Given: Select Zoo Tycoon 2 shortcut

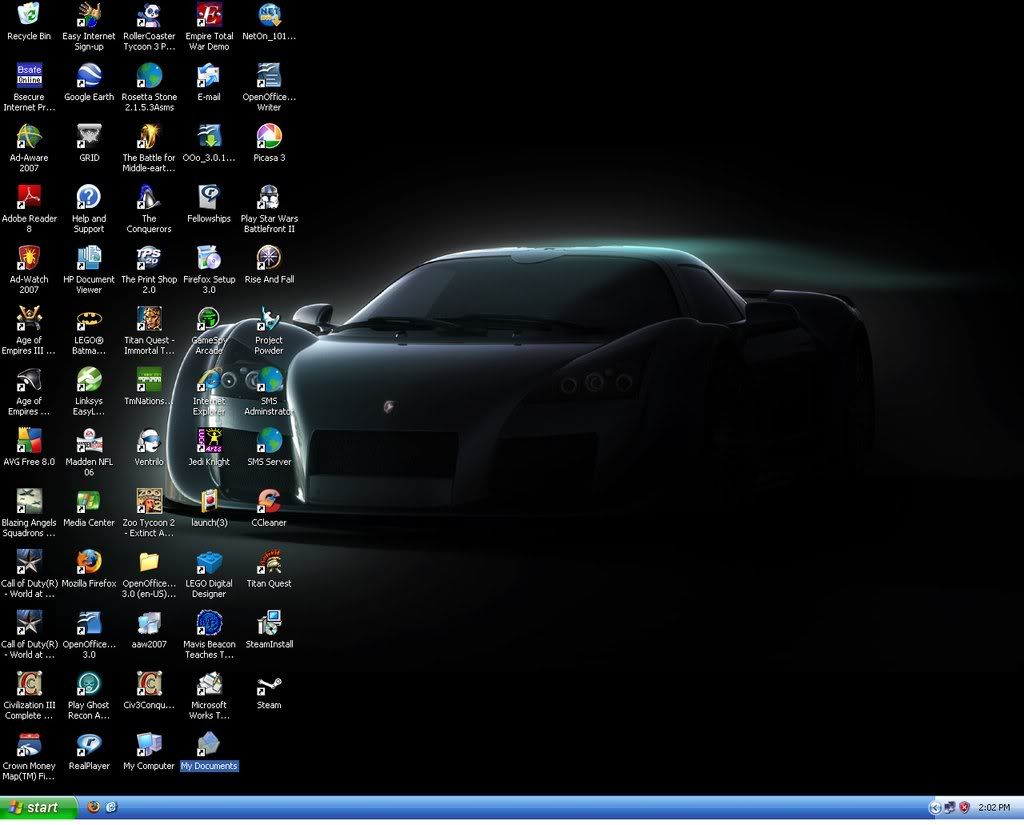Looking at the screenshot, I should coord(149,501).
